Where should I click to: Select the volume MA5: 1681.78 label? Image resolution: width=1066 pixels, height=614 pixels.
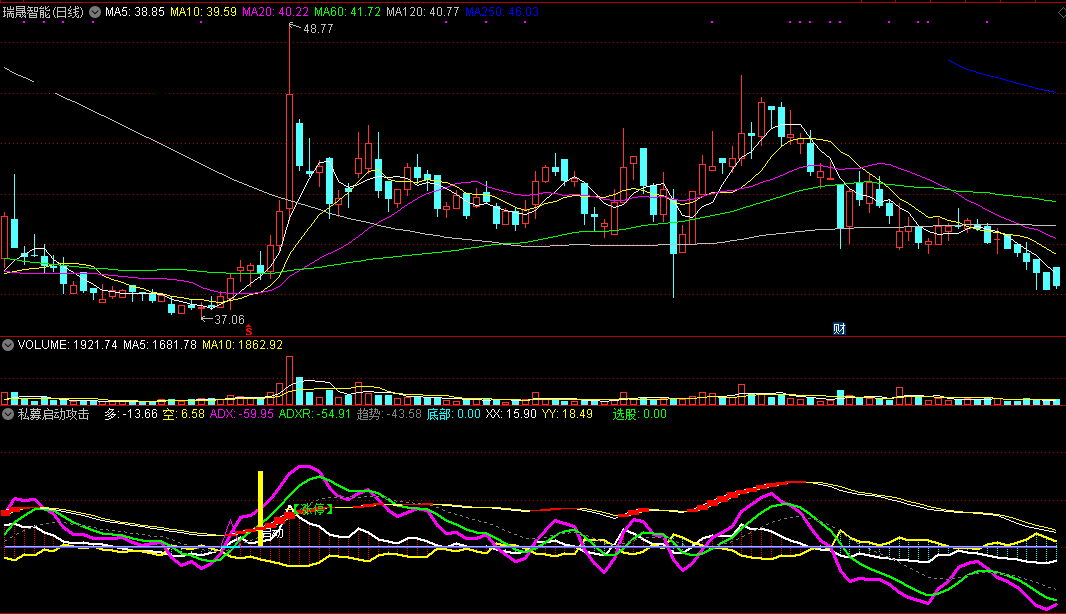pos(160,345)
